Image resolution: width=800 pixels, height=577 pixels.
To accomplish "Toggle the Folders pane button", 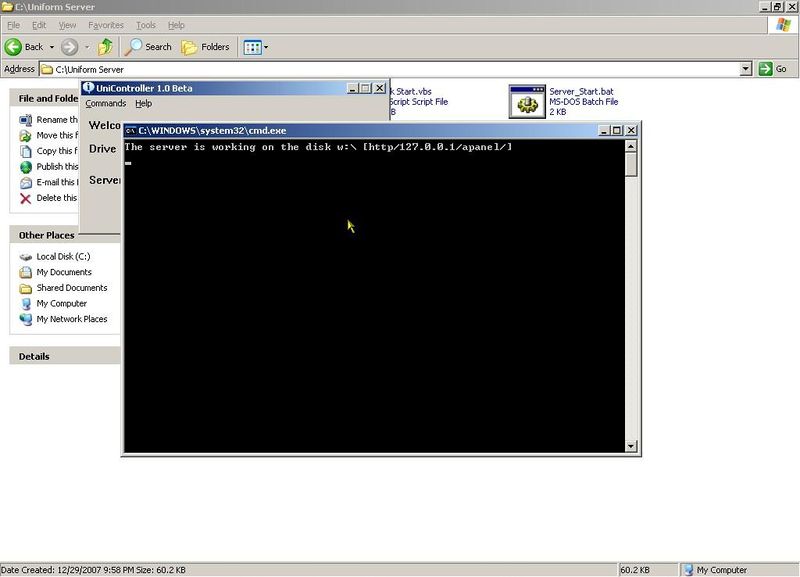I will [x=206, y=47].
